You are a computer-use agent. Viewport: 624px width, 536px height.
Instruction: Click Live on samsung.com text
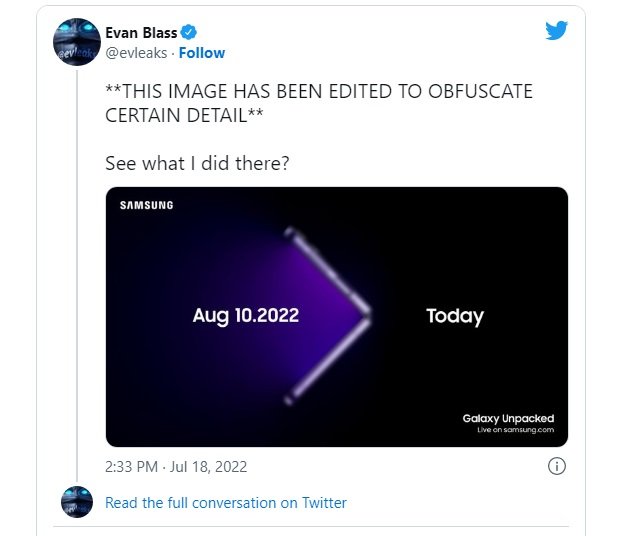pyautogui.click(x=515, y=430)
